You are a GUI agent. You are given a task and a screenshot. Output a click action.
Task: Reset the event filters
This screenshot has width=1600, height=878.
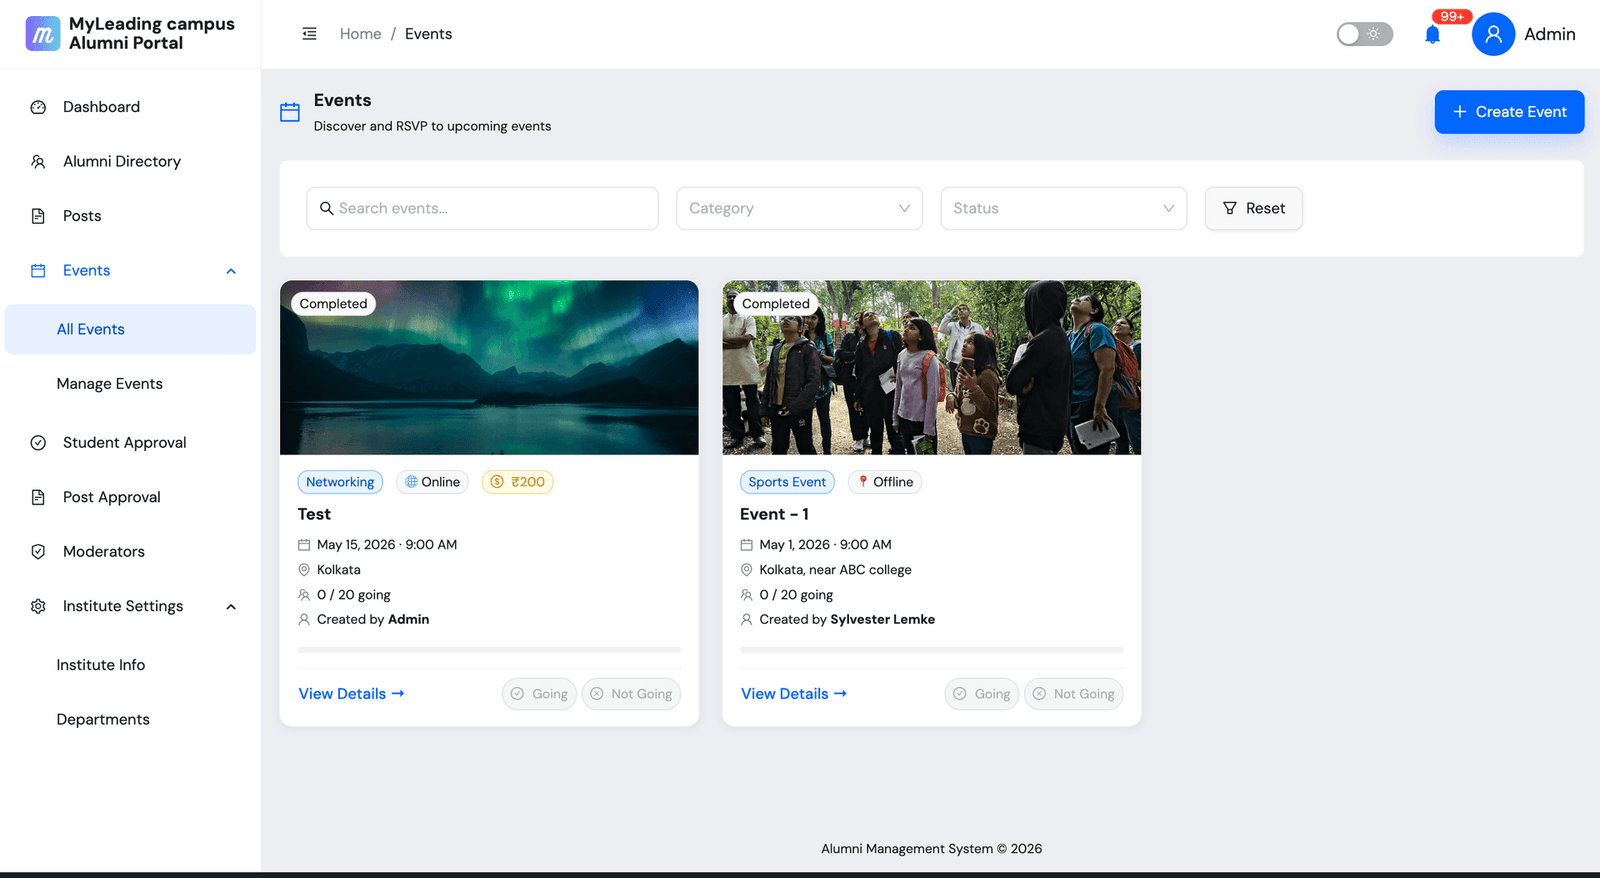(x=1253, y=208)
